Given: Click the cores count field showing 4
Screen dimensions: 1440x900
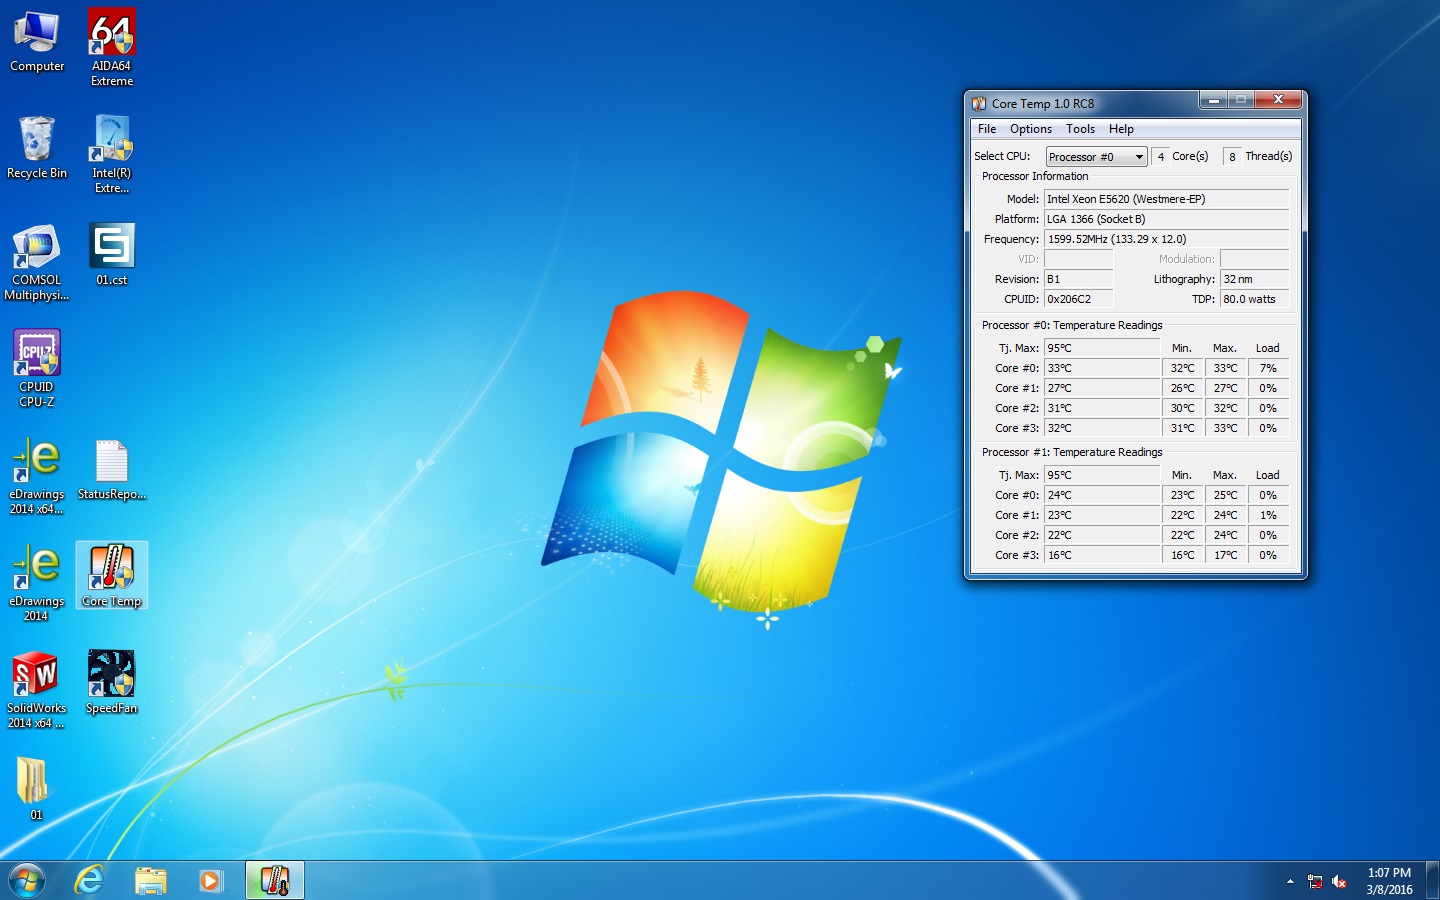Looking at the screenshot, I should click(1160, 157).
